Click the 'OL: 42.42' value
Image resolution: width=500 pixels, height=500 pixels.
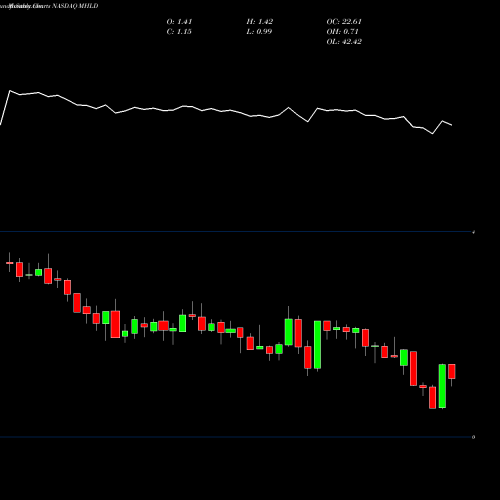pyautogui.click(x=344, y=42)
